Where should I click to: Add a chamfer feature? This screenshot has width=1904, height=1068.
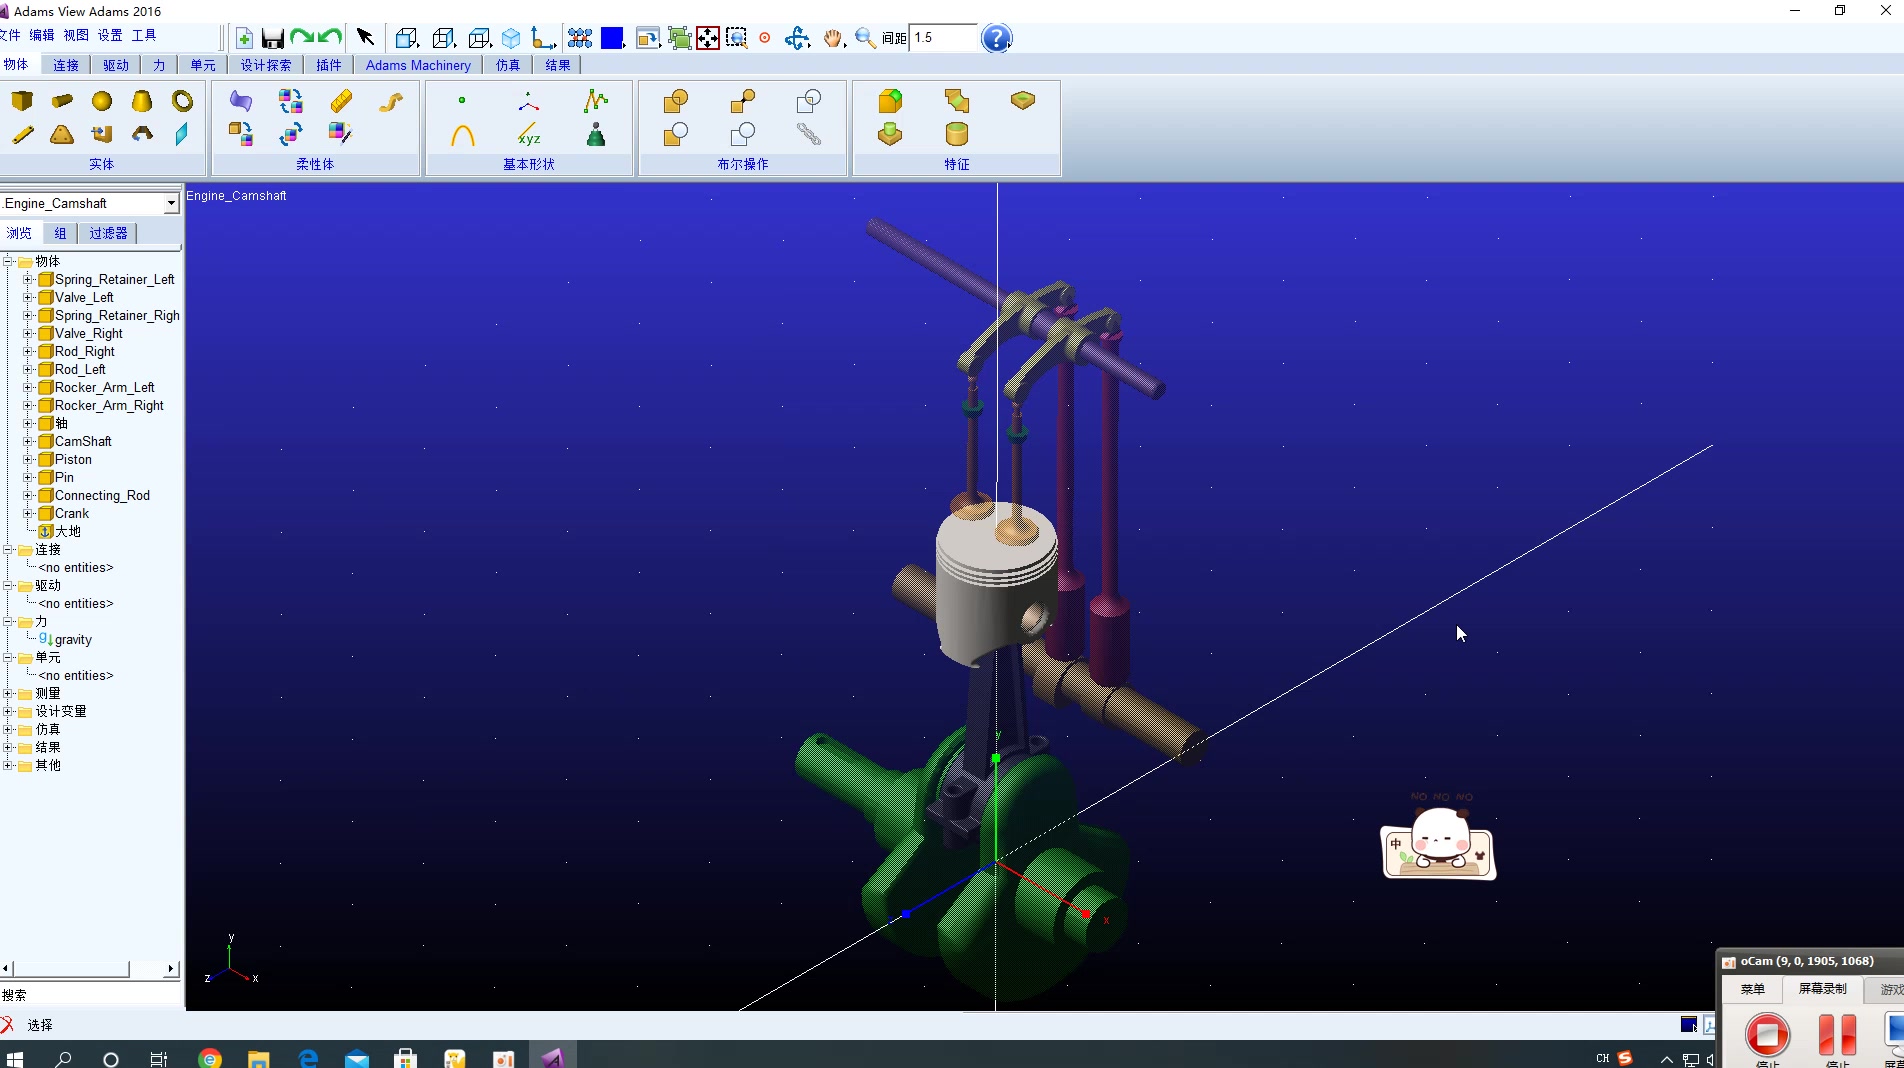click(957, 101)
